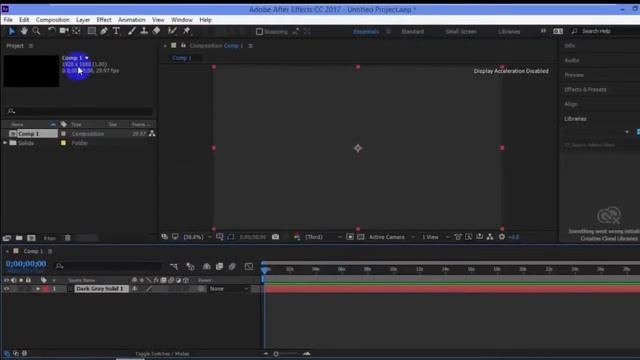
Task: Take a snapshot with the camera icon
Action: click(276, 237)
